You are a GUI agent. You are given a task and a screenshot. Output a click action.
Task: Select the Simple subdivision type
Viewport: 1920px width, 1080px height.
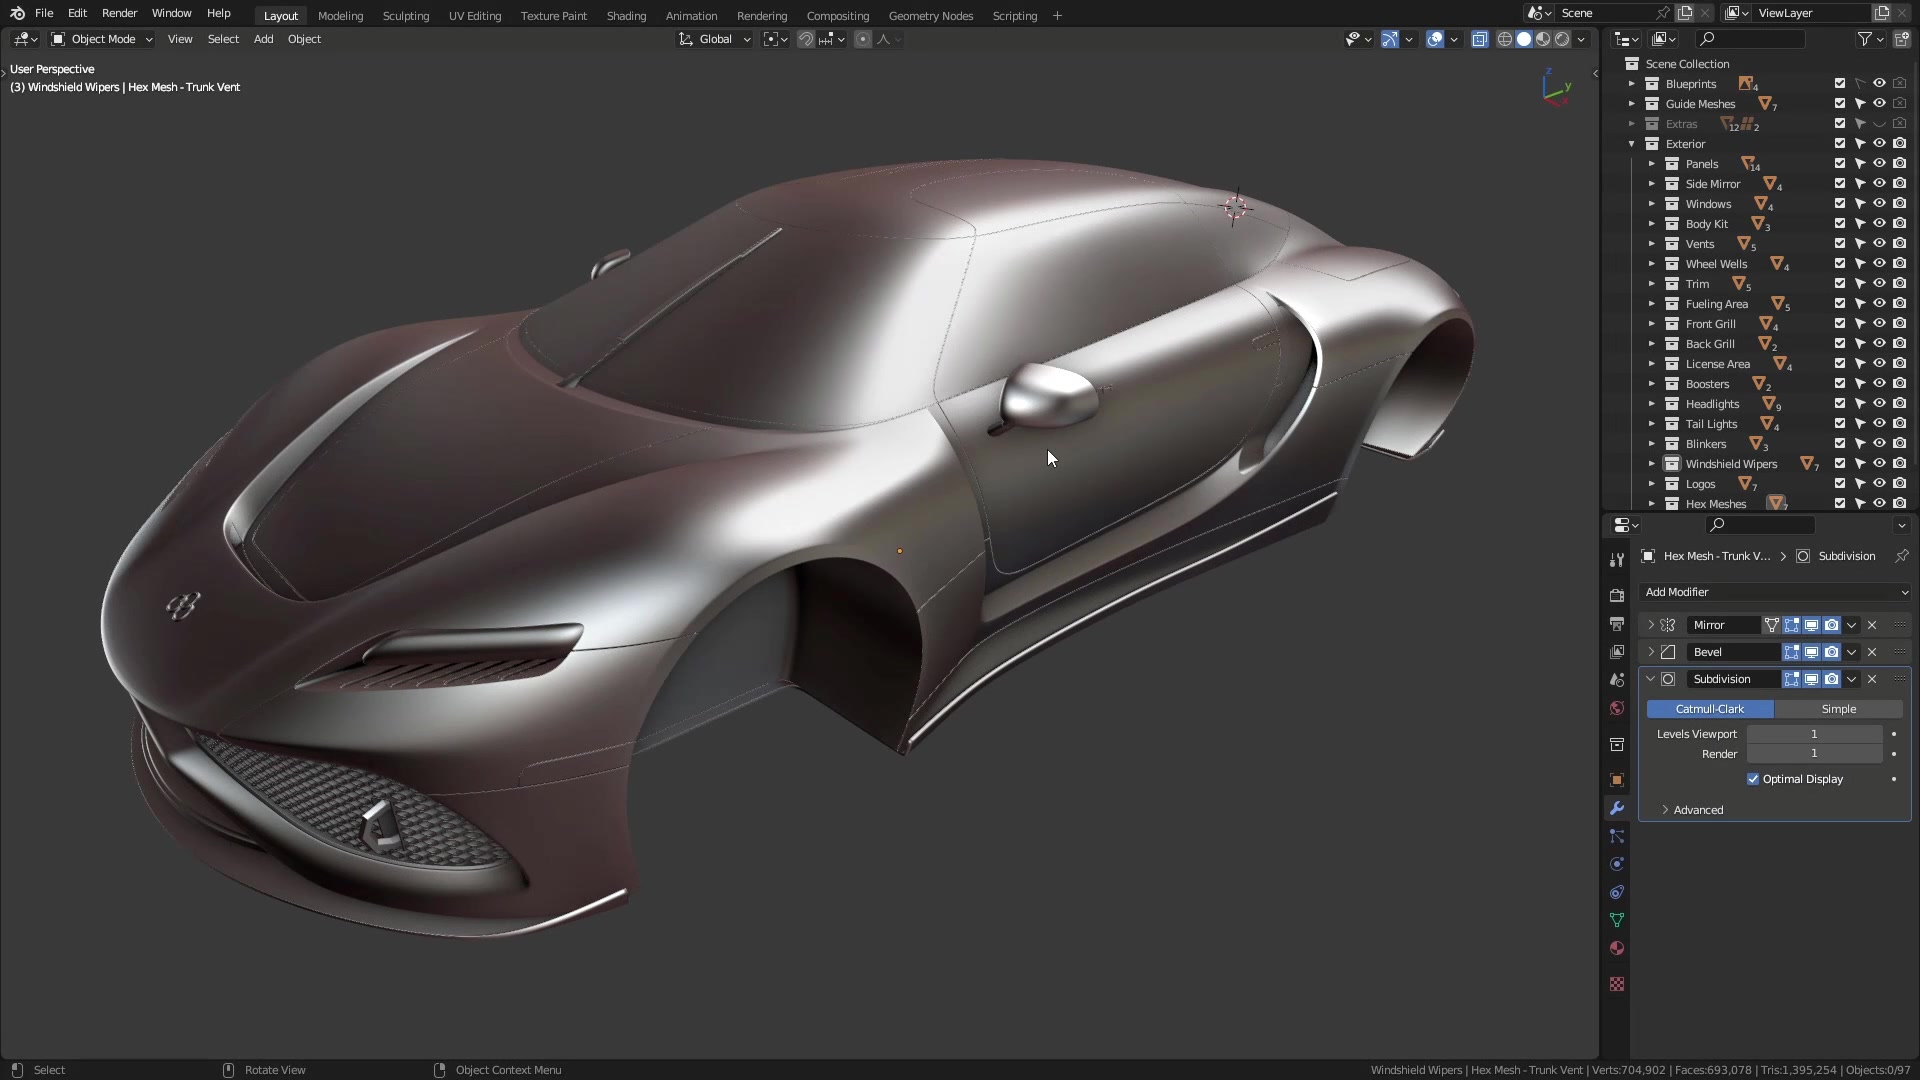click(x=1838, y=709)
